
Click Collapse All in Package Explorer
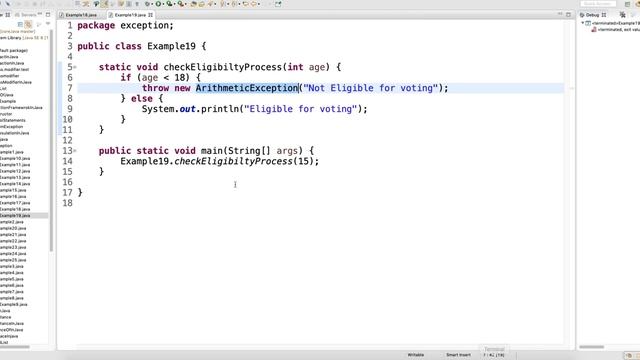pos(20,24)
